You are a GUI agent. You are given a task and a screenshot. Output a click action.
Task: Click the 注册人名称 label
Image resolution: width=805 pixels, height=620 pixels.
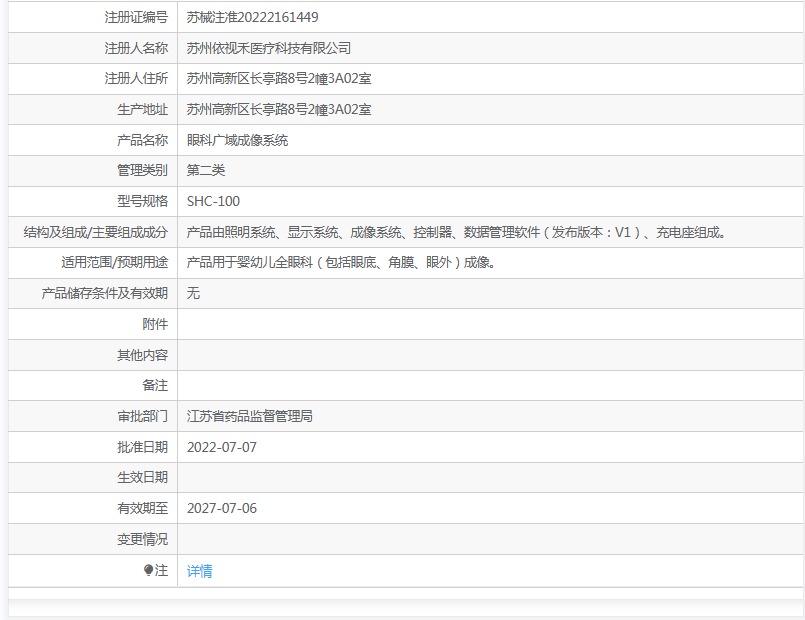point(136,48)
